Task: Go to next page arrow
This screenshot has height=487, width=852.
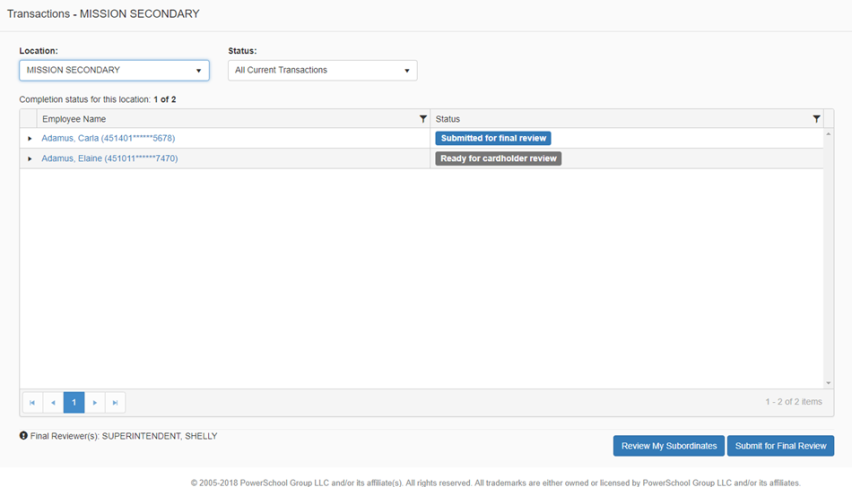Action: point(95,403)
